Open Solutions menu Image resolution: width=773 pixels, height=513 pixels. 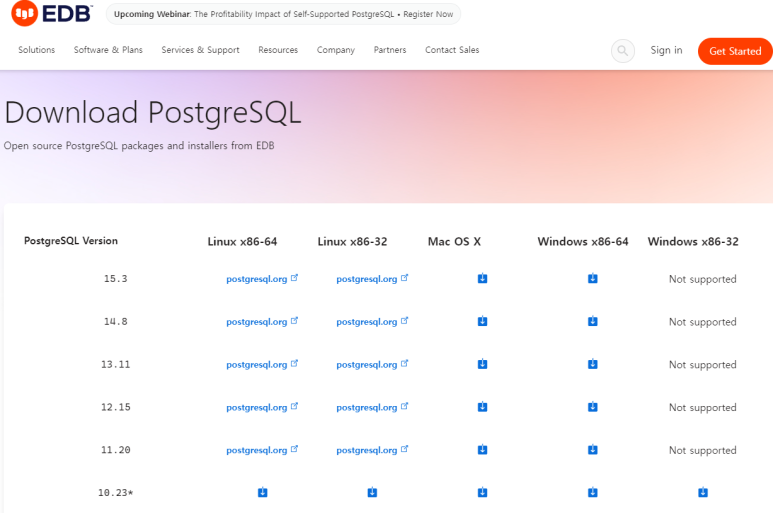36,50
